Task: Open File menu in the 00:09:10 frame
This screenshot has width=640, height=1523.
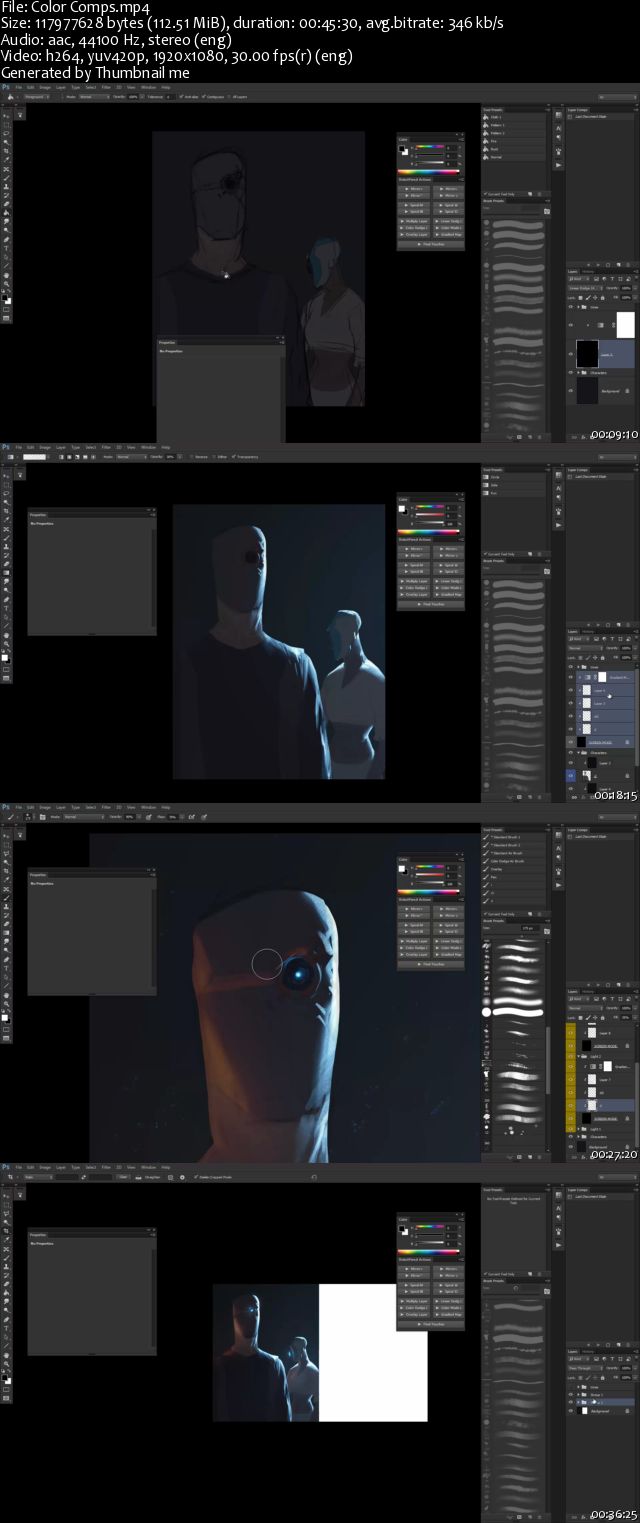Action: point(18,87)
